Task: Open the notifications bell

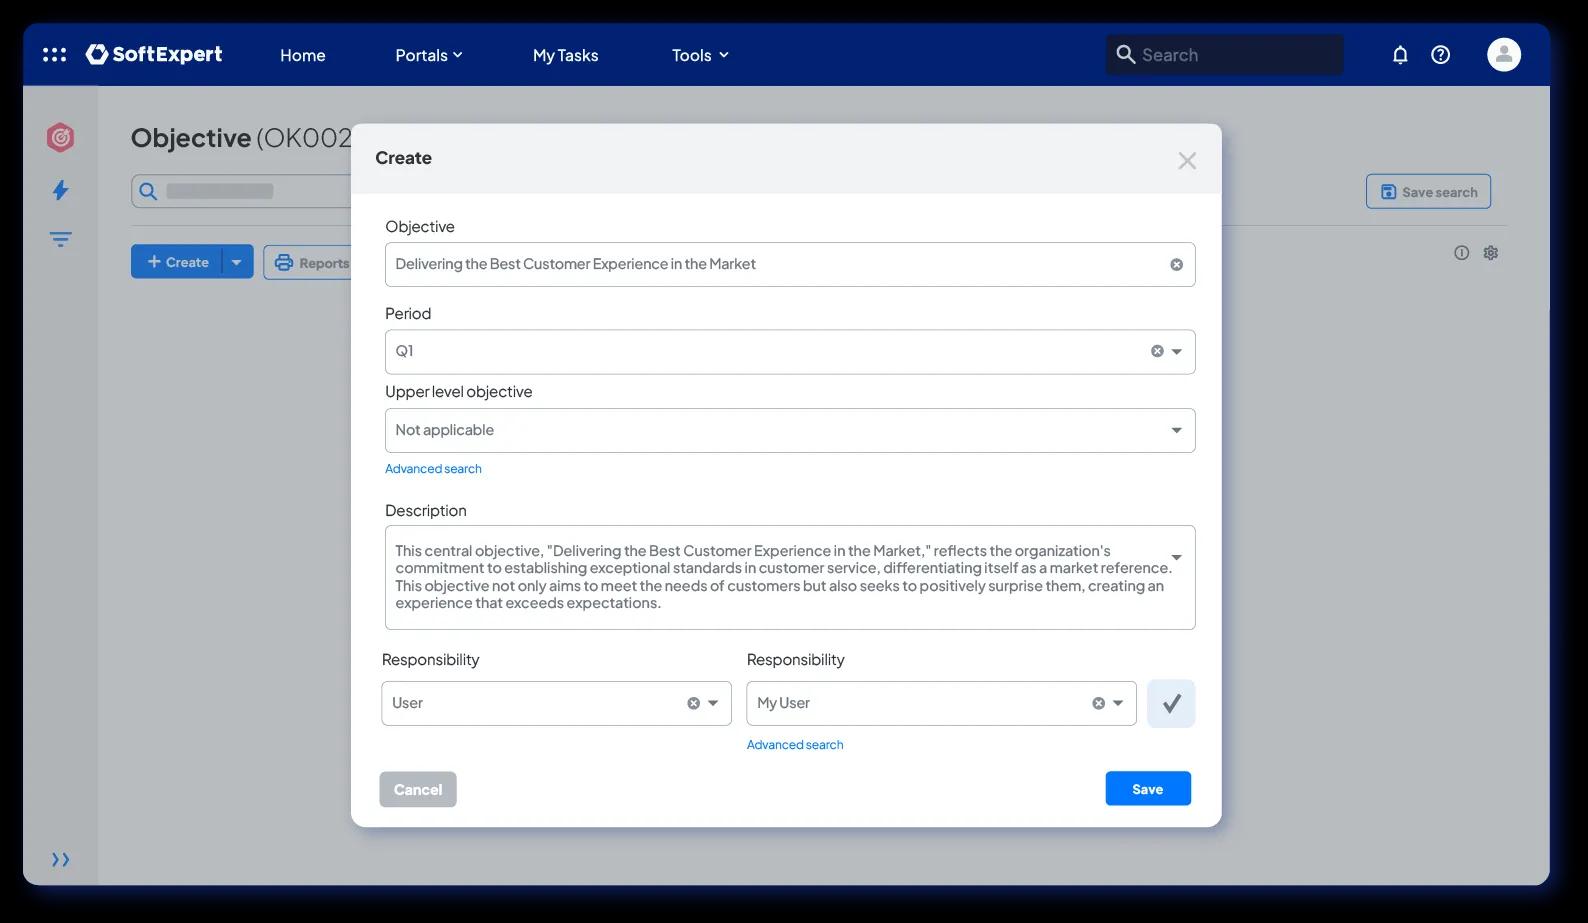Action: (x=1400, y=55)
